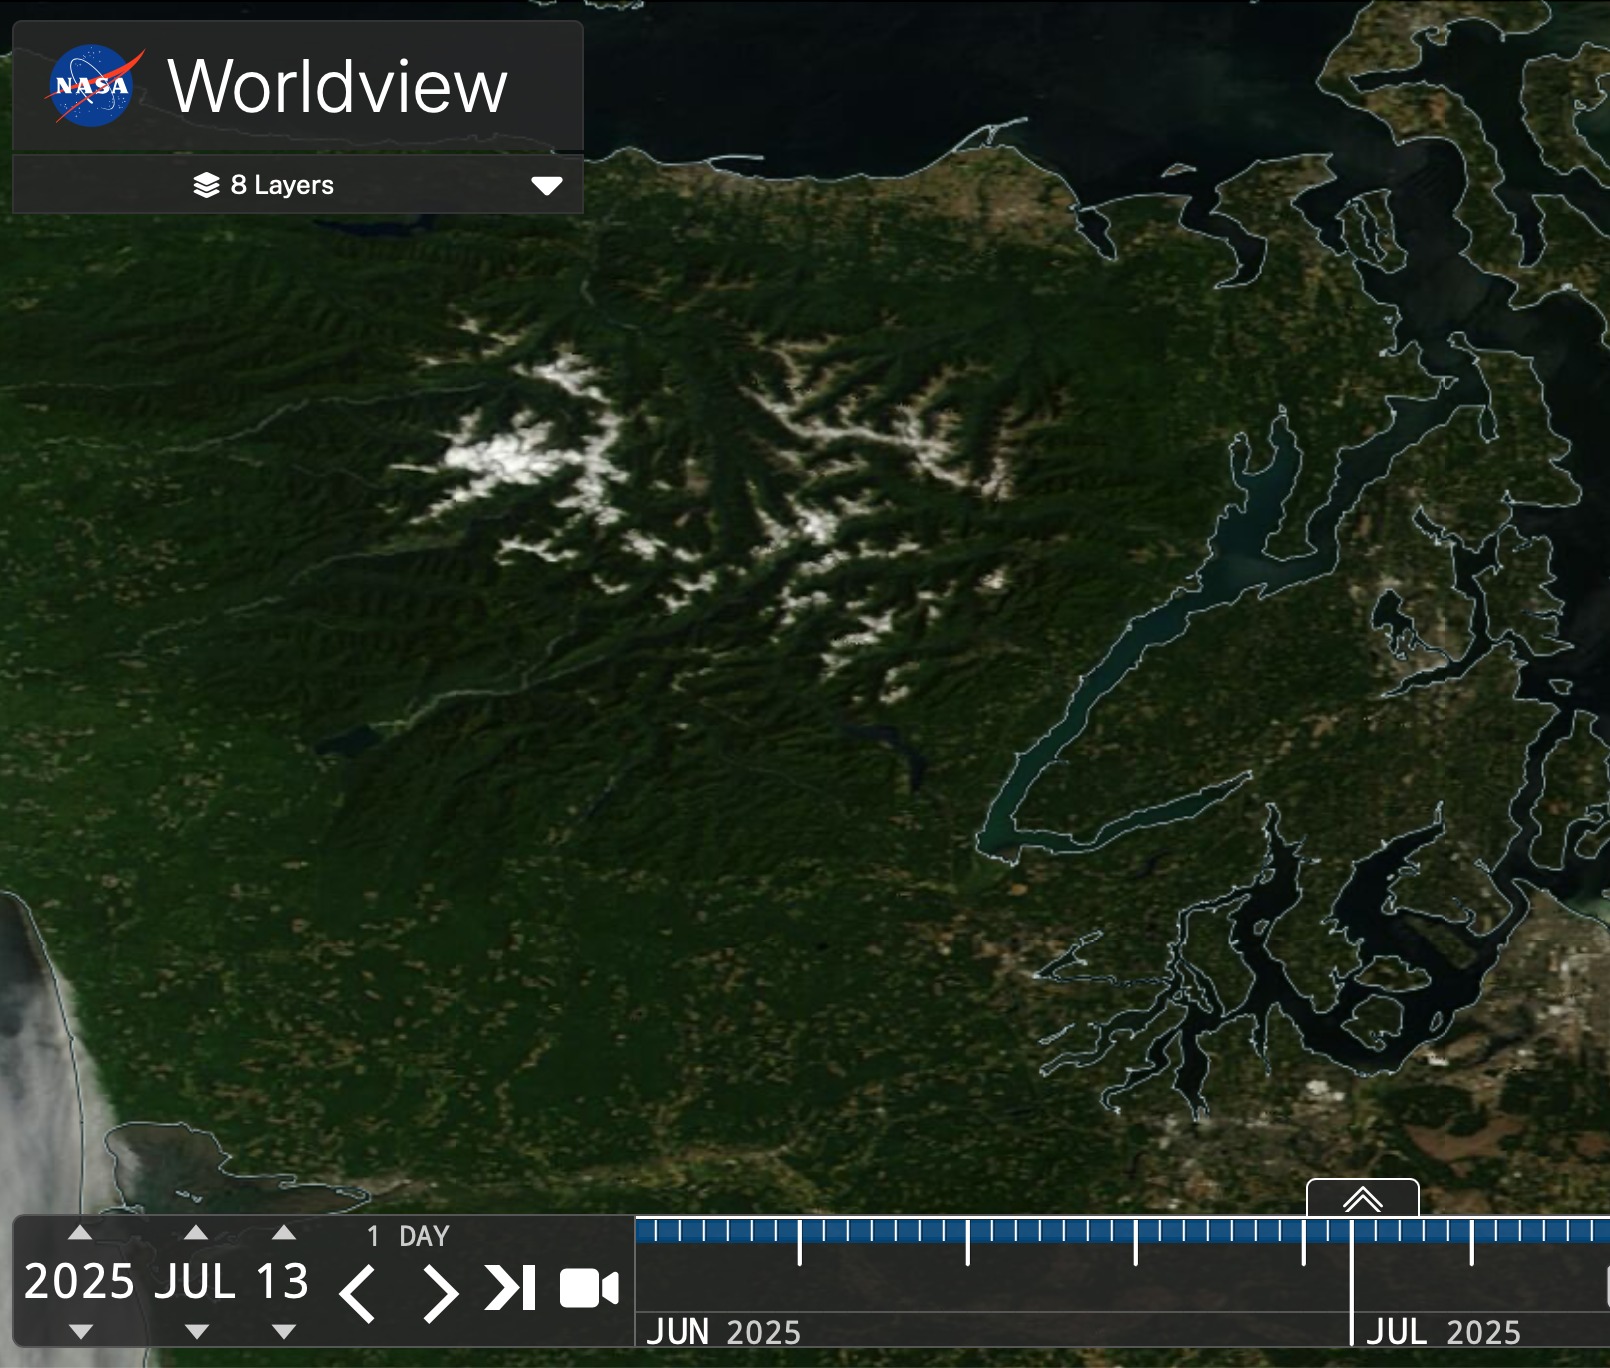Increase the year with up arrow
This screenshot has height=1368, width=1610.
click(x=81, y=1233)
